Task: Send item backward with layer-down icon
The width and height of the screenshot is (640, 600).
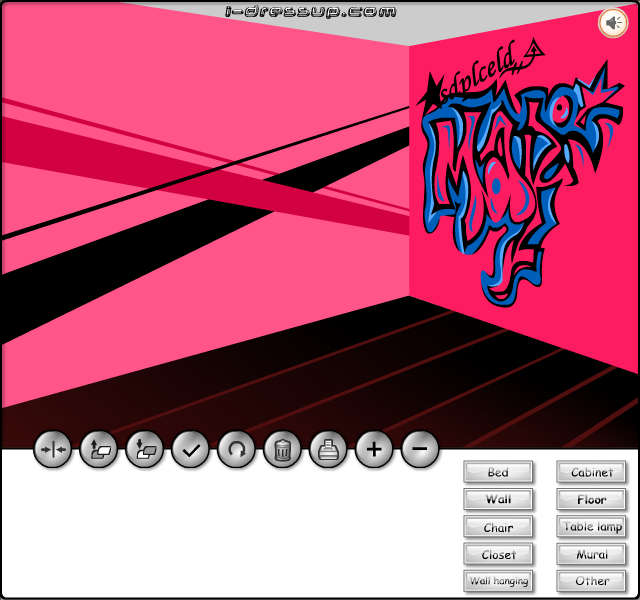Action: tap(144, 449)
